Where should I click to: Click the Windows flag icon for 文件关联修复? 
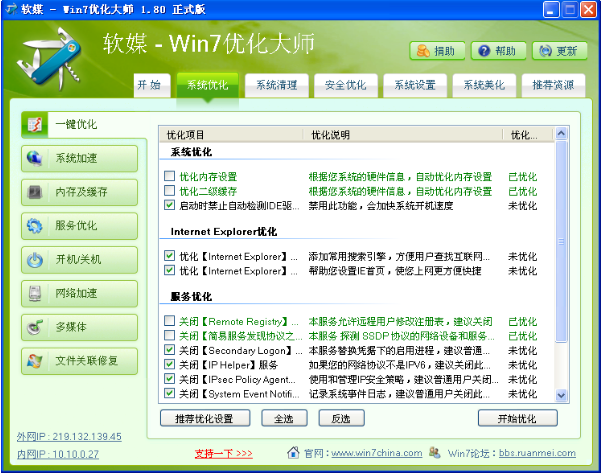(35, 361)
